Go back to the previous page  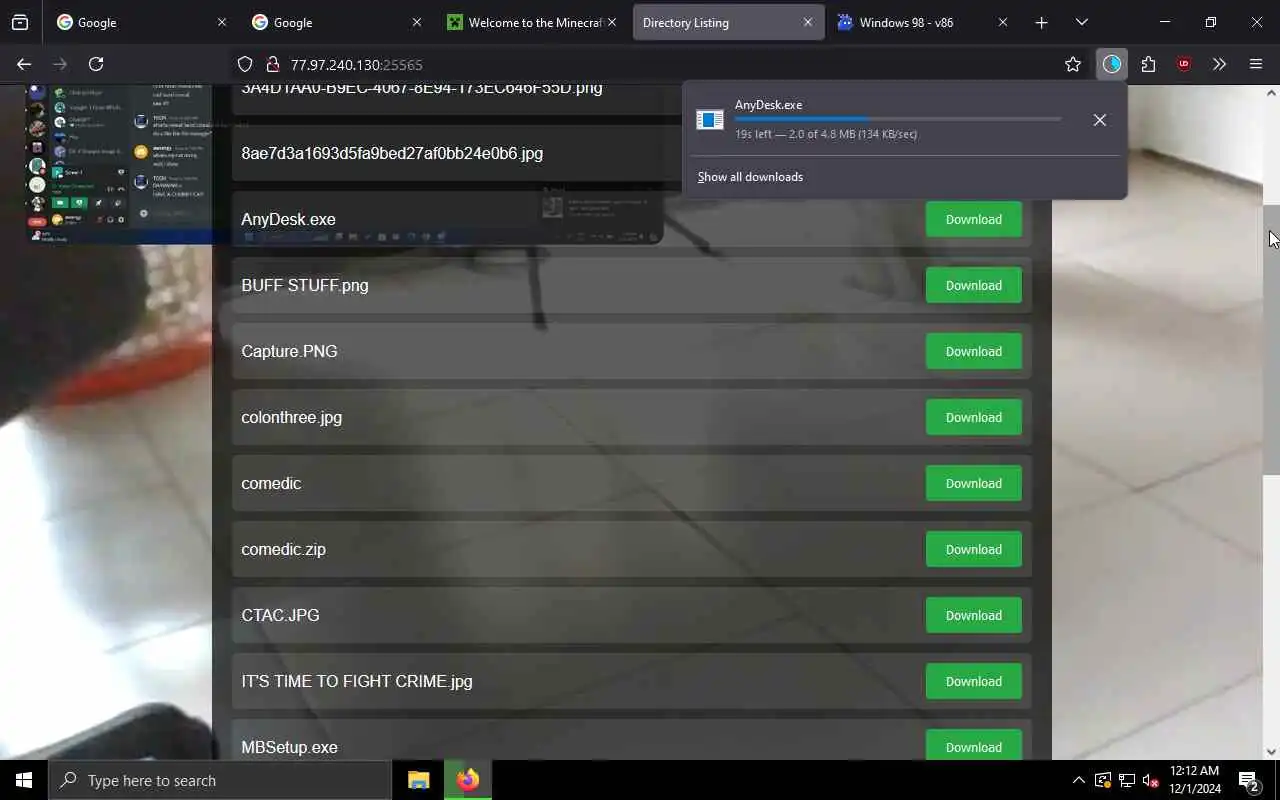(x=24, y=64)
